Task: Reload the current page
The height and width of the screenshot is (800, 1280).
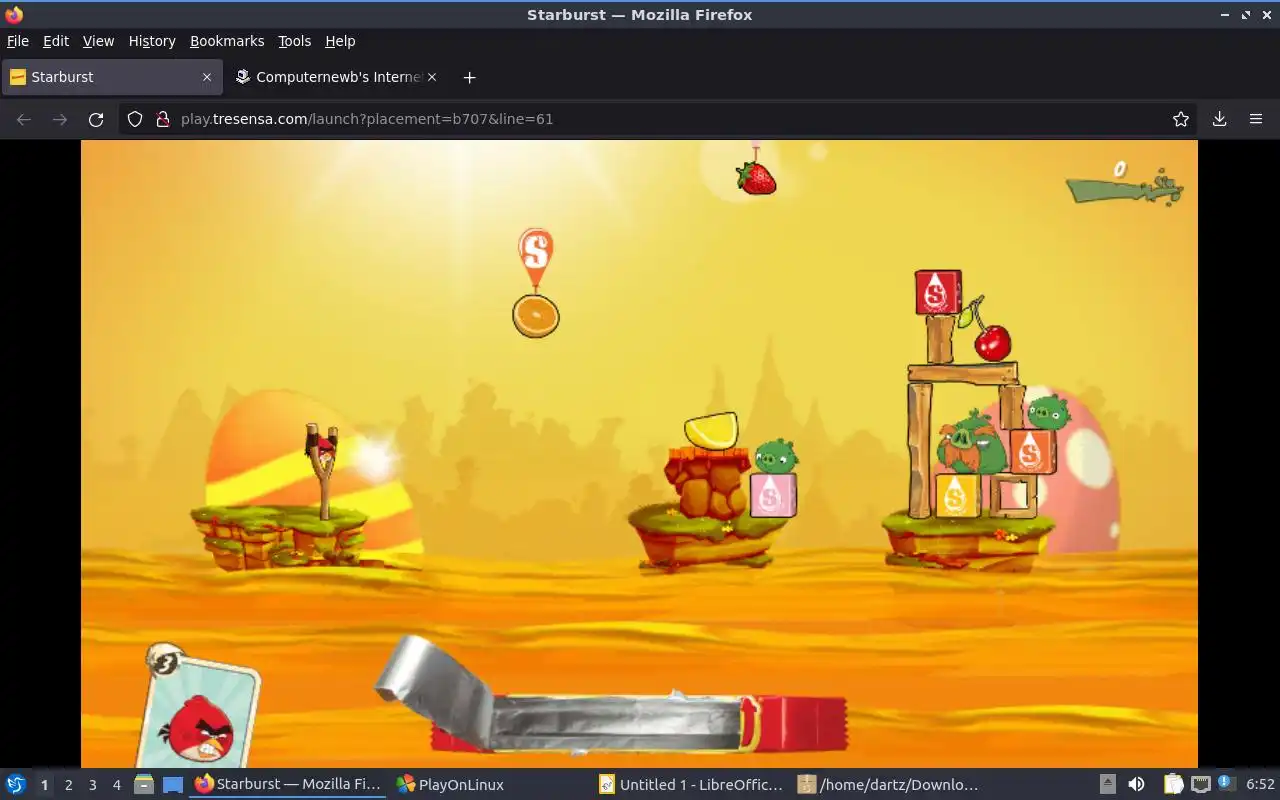Action: [96, 119]
